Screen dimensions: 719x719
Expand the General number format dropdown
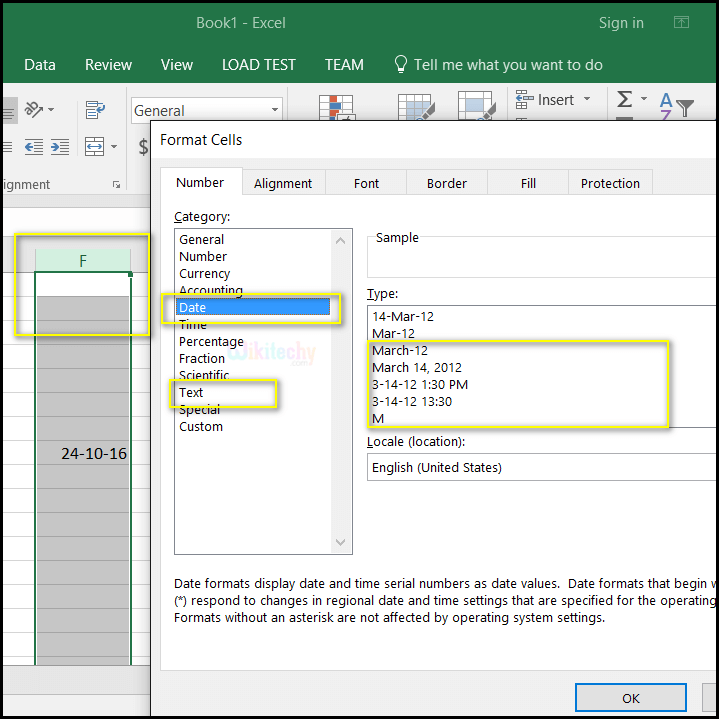(275, 110)
